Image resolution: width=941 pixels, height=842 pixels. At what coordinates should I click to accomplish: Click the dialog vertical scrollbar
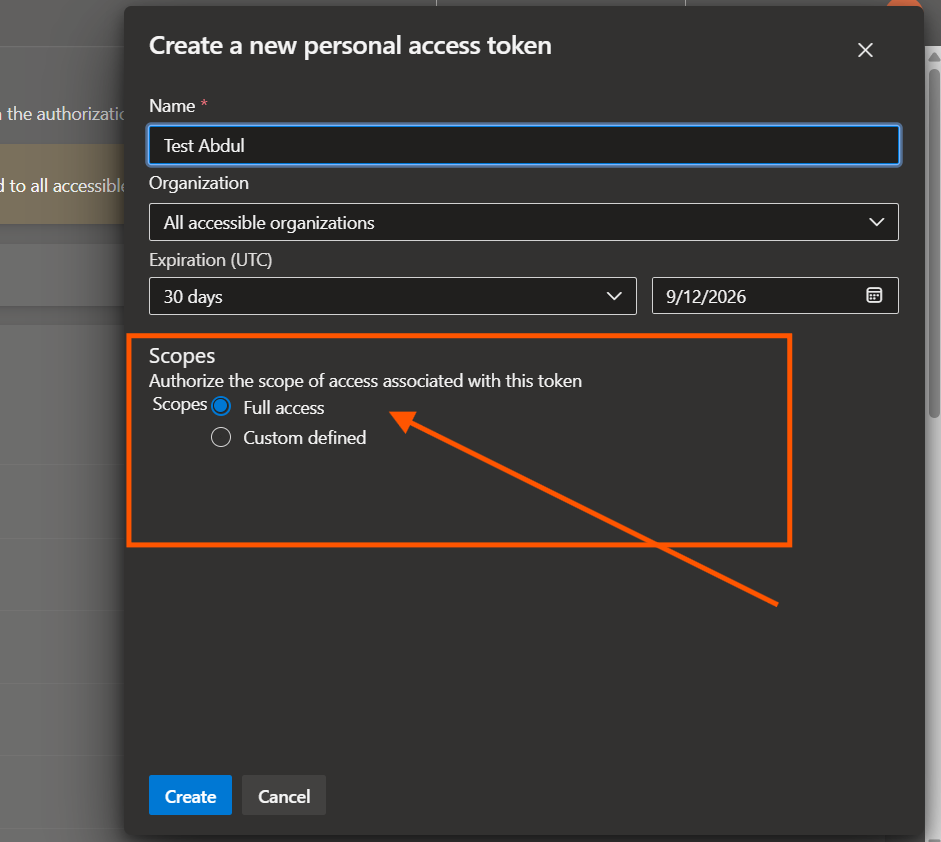click(x=934, y=243)
